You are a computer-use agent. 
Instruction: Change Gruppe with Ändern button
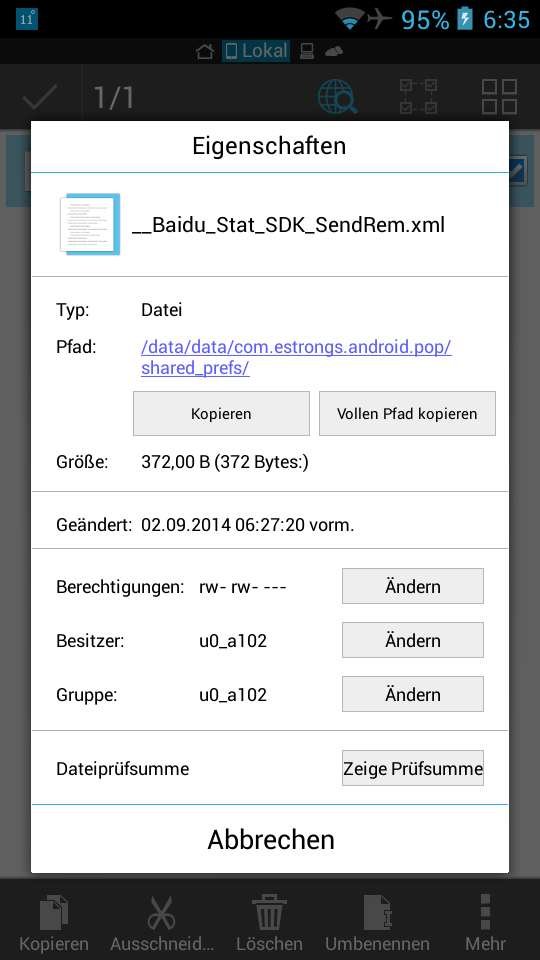(x=413, y=694)
